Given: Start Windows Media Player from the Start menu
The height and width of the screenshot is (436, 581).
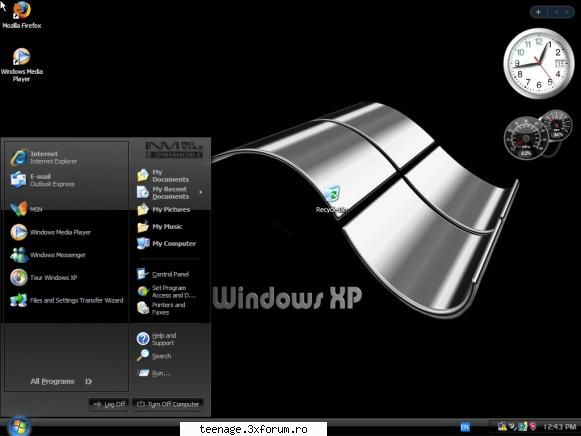Looking at the screenshot, I should coord(50,232).
